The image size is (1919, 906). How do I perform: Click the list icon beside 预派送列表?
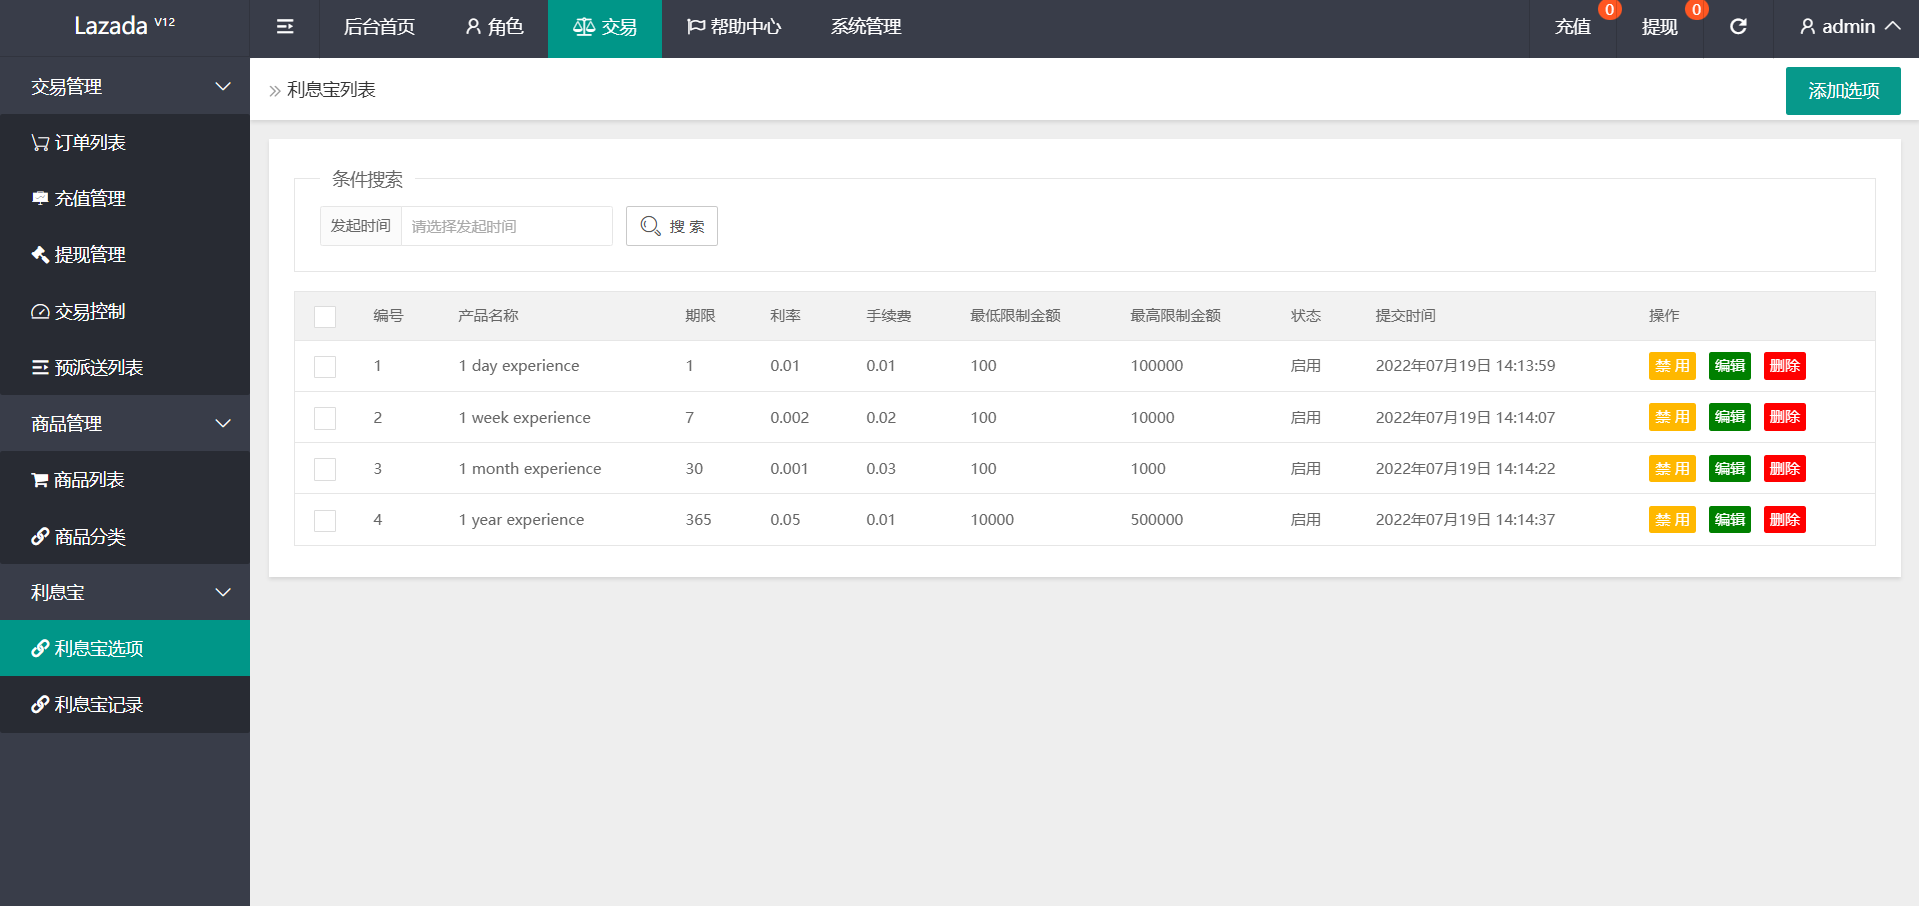(40, 368)
